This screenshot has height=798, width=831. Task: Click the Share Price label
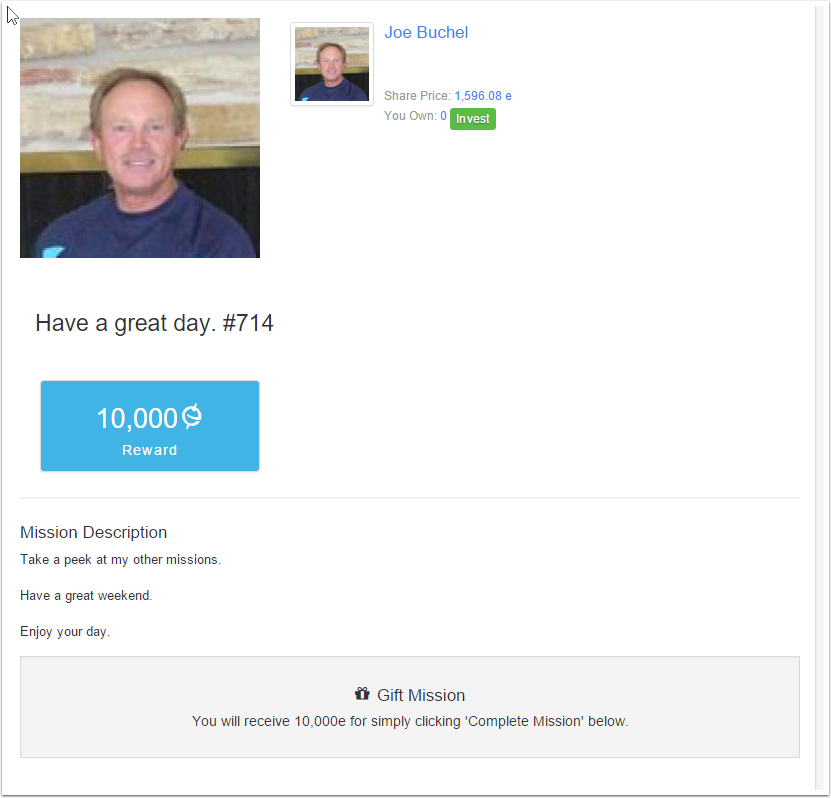coord(417,96)
